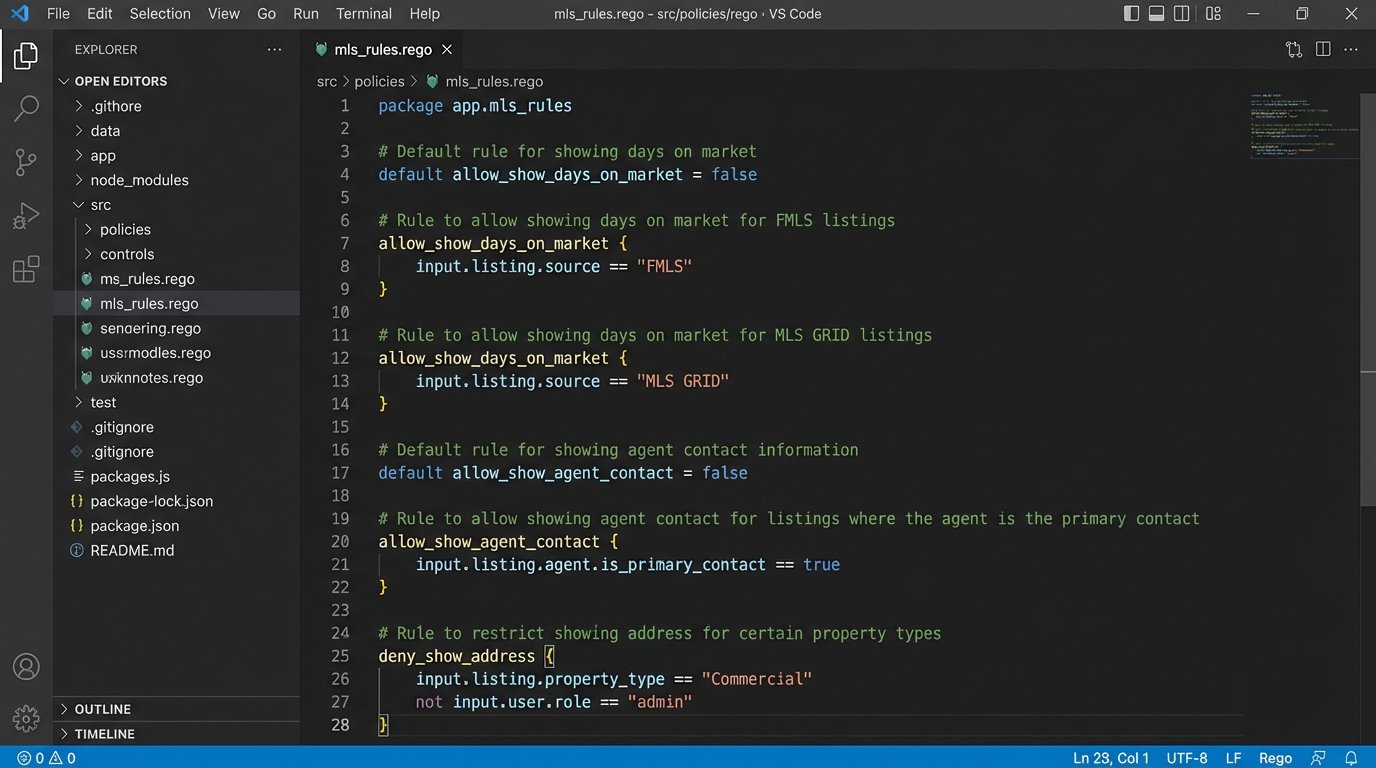1376x768 pixels.
Task: Open the Run and Debug view
Action: point(26,216)
